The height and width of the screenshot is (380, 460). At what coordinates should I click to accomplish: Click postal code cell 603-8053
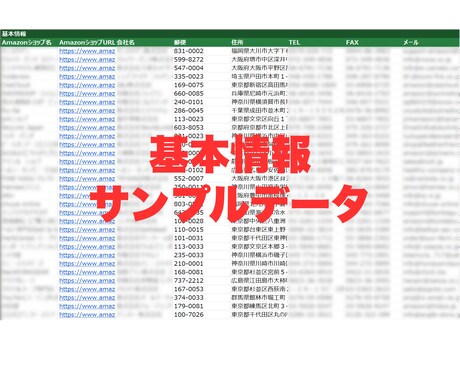189,128
